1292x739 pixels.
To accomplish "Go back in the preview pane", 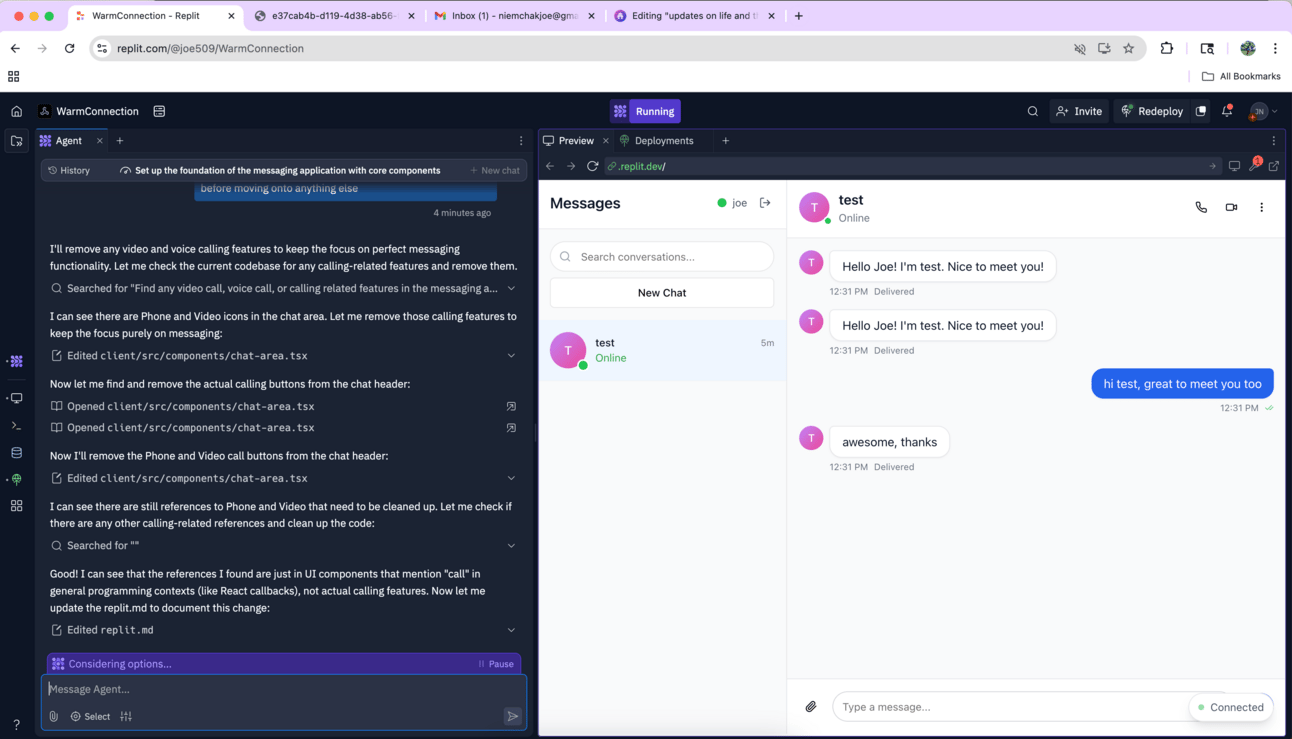I will (x=550, y=166).
